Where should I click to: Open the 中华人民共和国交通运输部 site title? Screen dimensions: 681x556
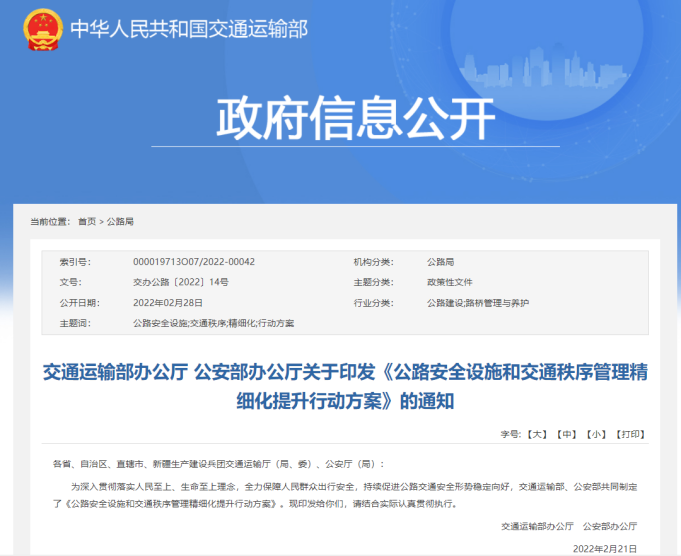pyautogui.click(x=189, y=31)
